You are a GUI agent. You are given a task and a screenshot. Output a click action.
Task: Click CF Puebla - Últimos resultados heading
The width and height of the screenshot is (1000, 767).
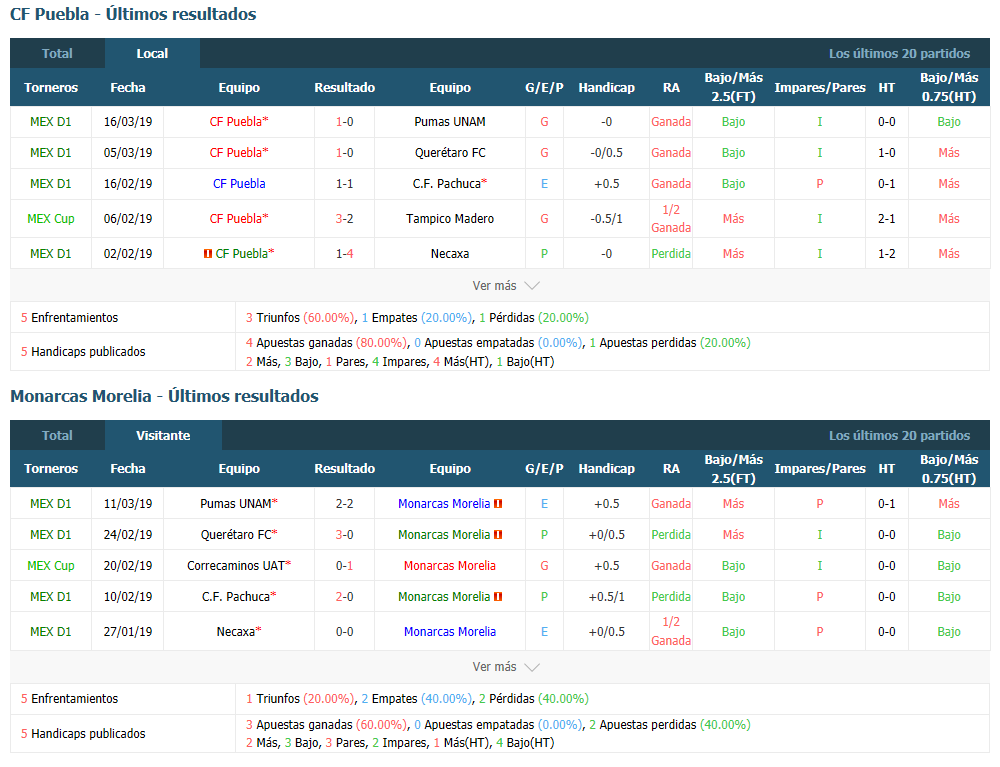coord(133,14)
